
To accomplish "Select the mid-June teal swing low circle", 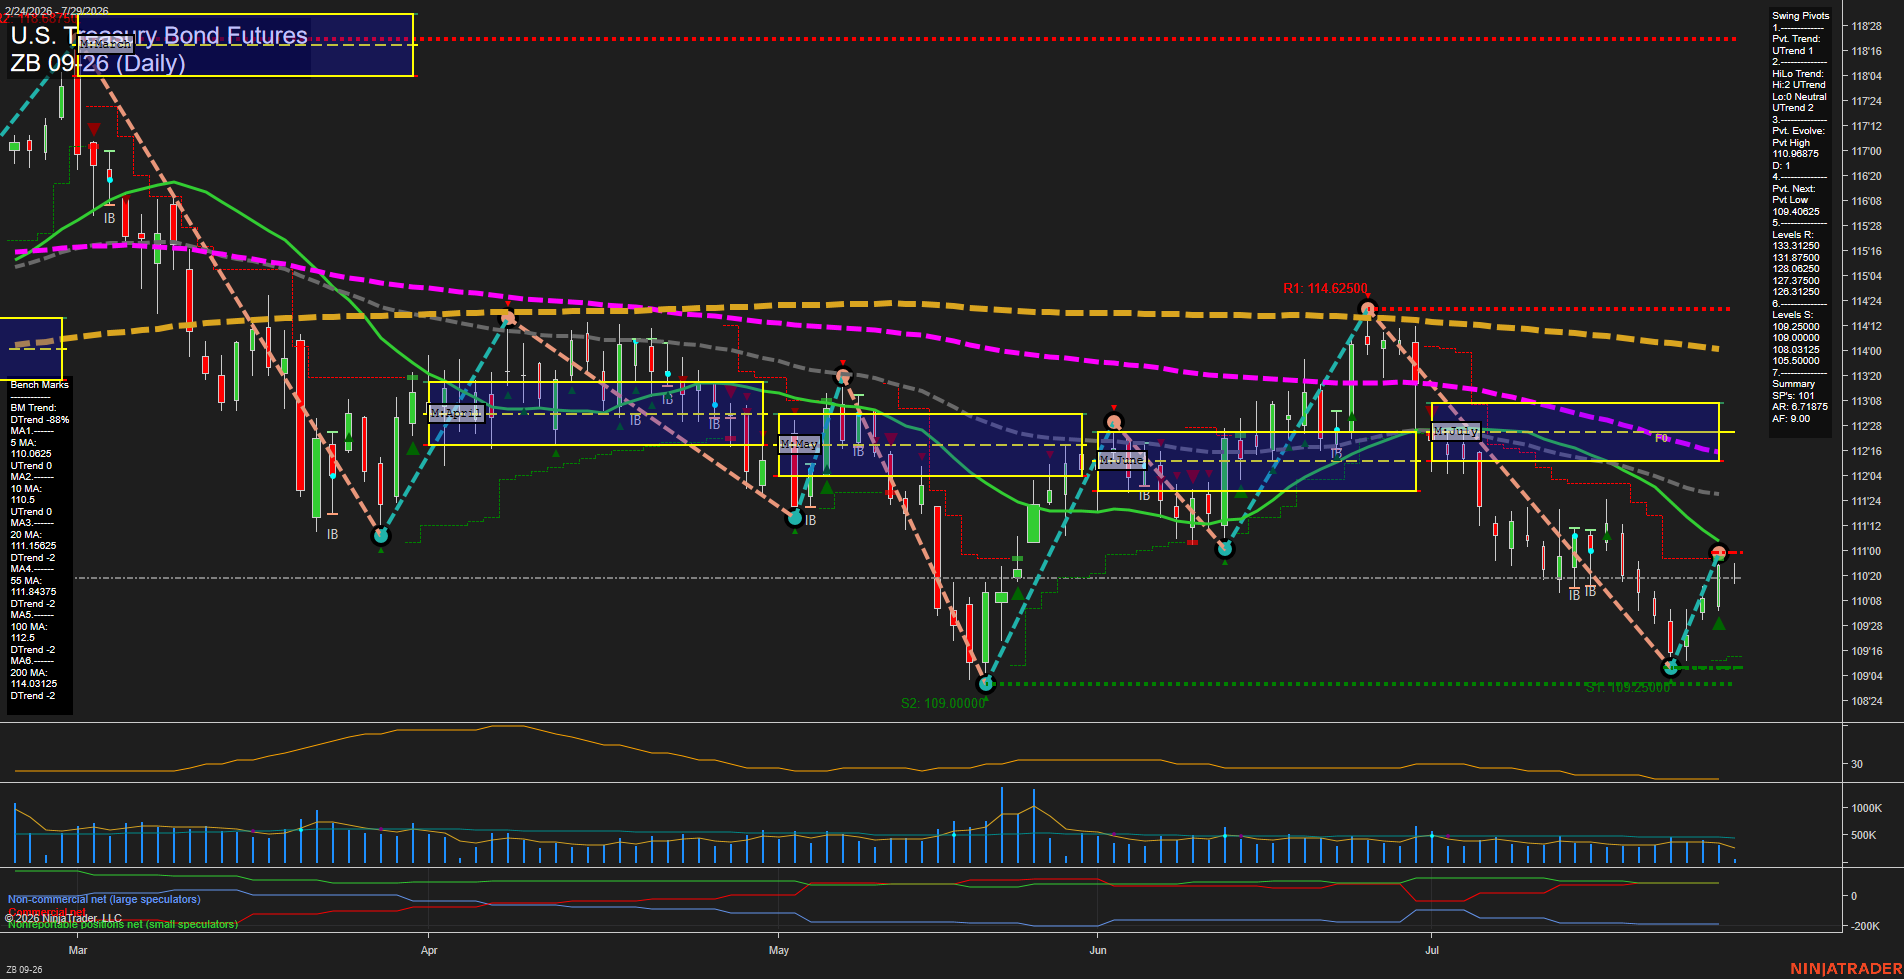I will (x=1225, y=549).
